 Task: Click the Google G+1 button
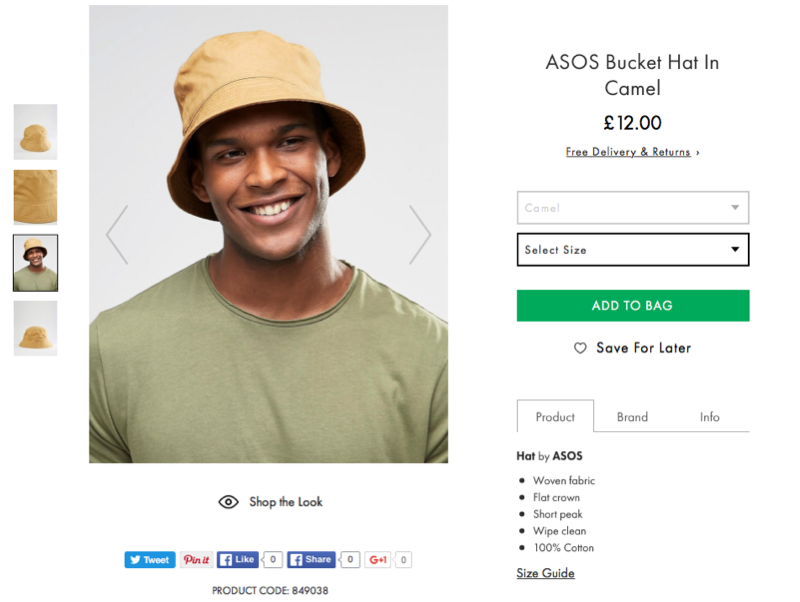[x=378, y=560]
